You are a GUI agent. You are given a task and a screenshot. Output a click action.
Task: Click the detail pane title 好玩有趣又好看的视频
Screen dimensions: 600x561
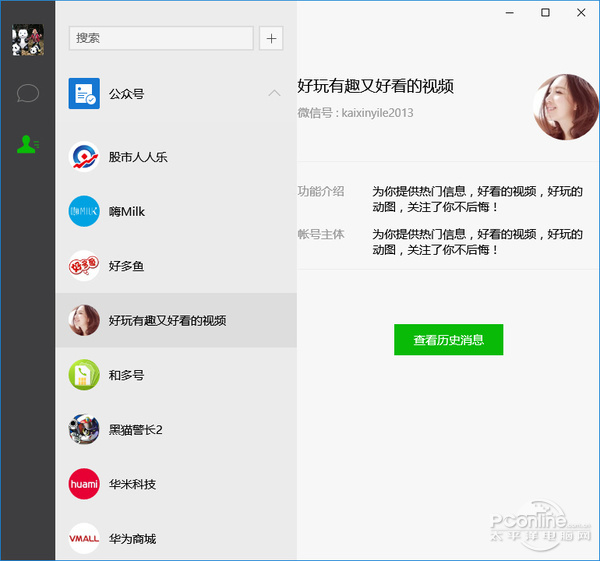[x=376, y=86]
